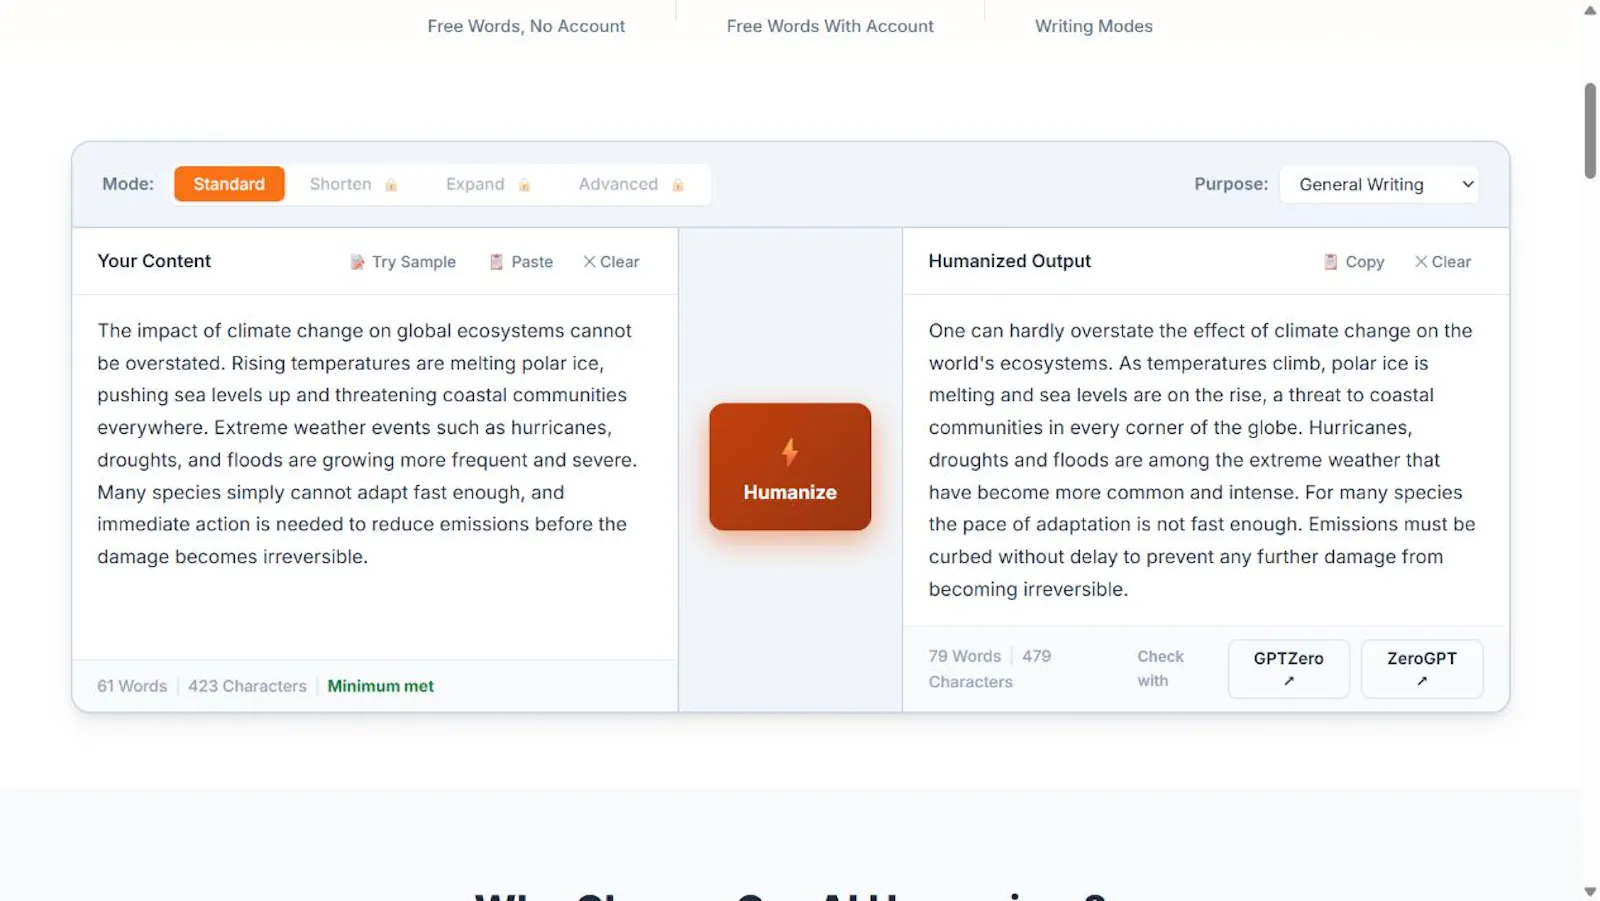Click the lock icon next to Expand
Viewport: 1600px width, 901px height.
(524, 185)
